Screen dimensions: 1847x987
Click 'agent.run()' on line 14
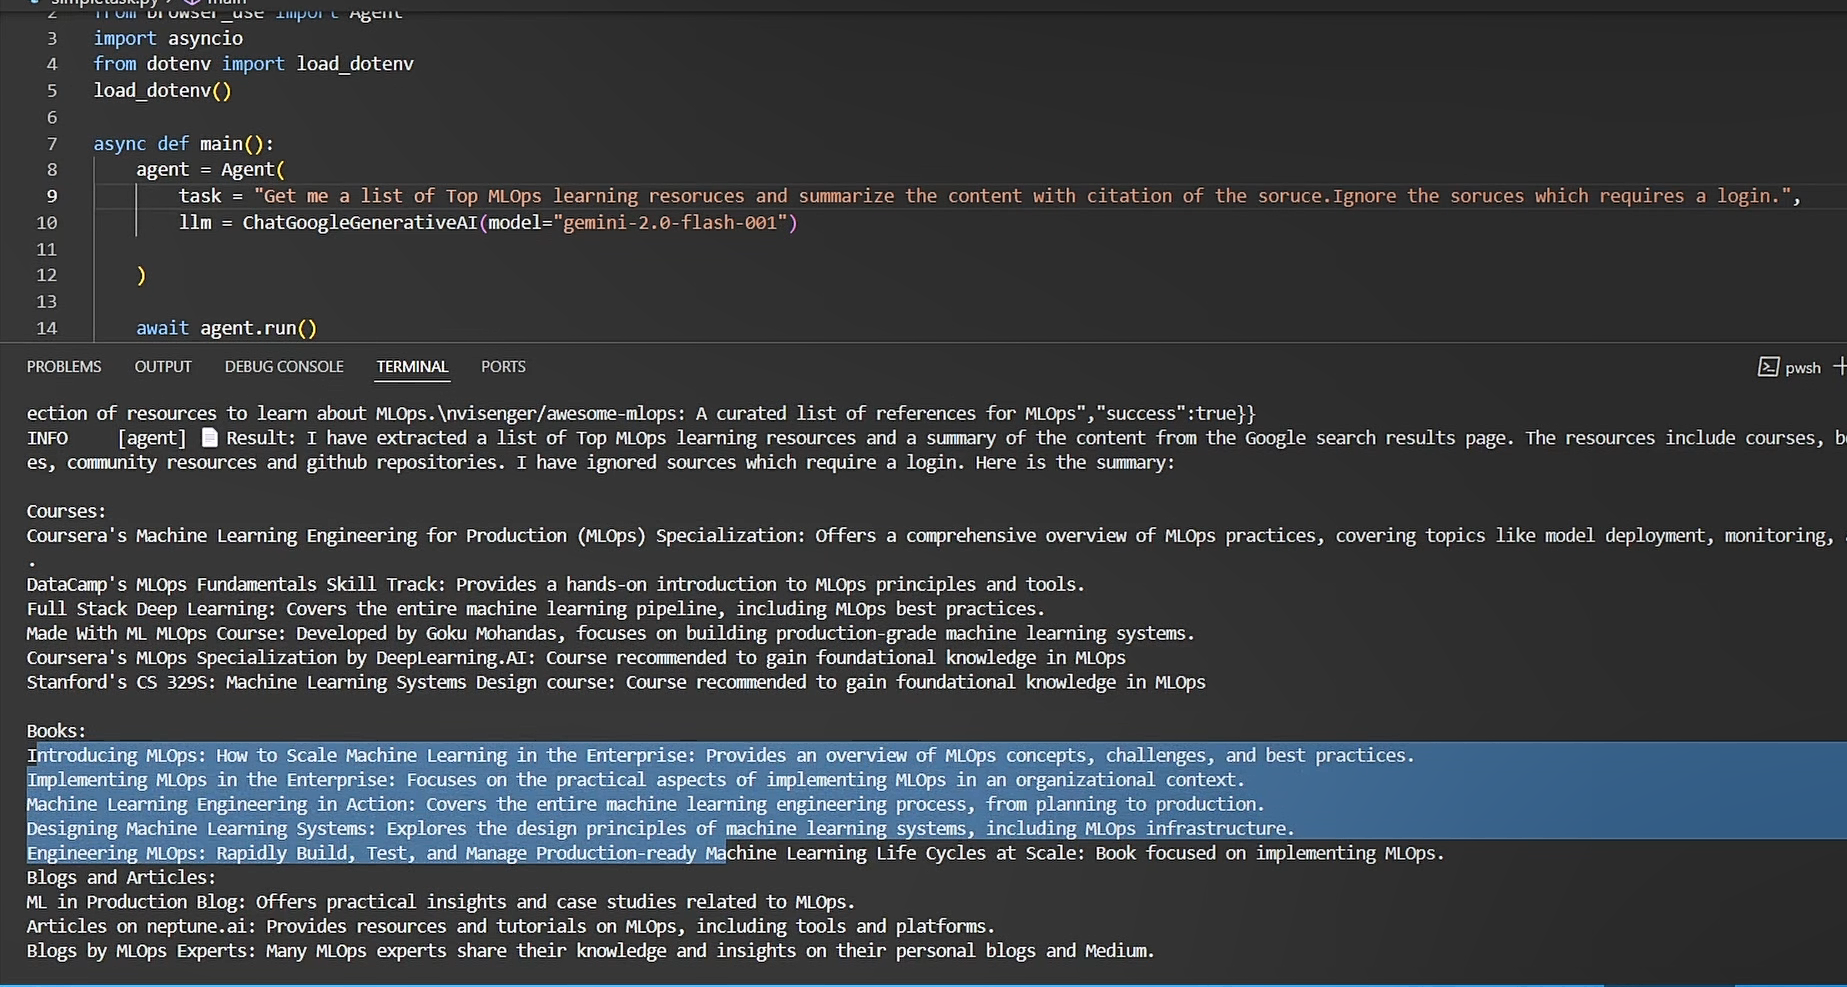coord(258,328)
